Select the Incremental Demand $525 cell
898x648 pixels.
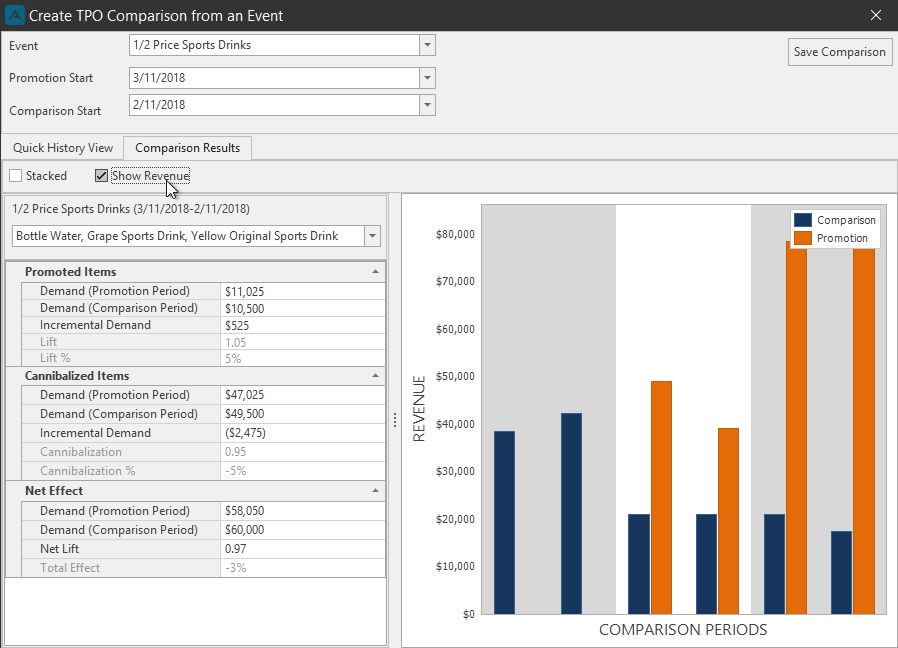coord(302,325)
